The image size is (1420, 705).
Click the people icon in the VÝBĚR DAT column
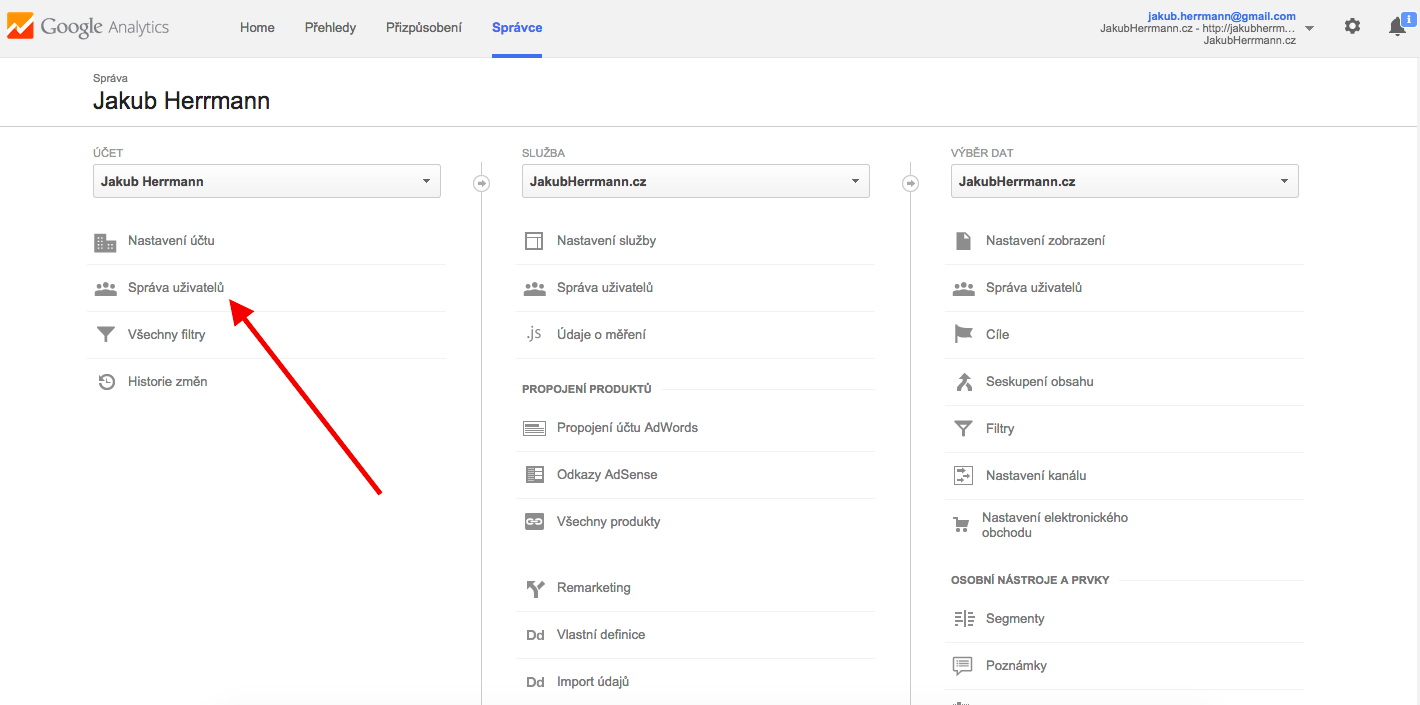pos(963,288)
